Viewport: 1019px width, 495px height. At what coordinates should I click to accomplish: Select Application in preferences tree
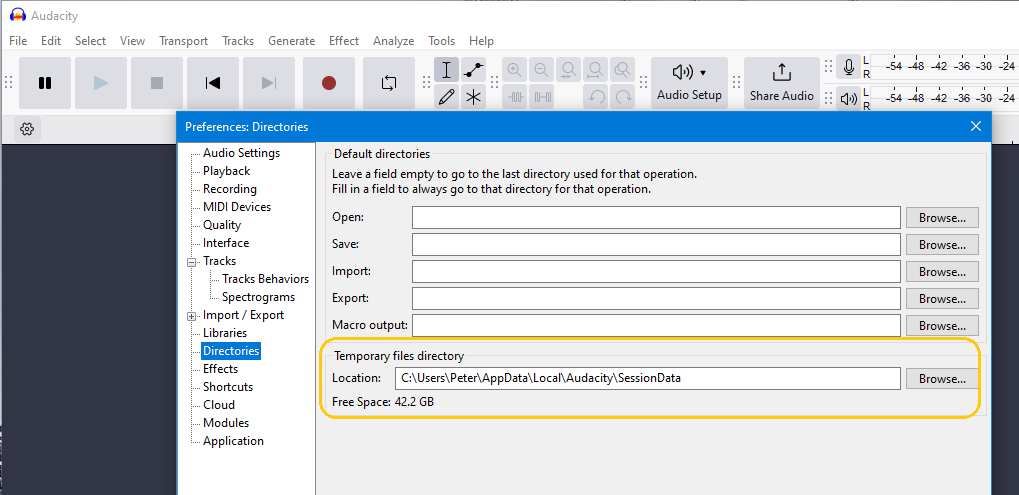(233, 440)
